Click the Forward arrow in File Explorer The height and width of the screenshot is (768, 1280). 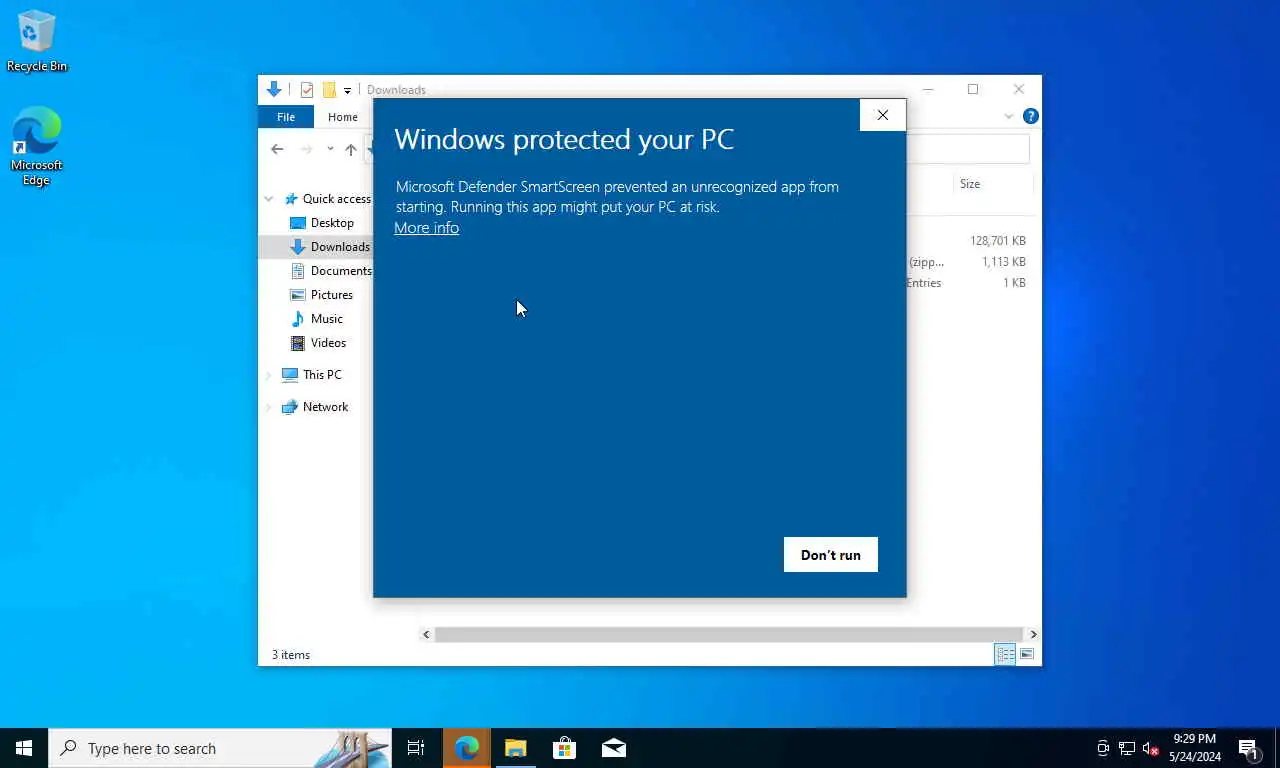point(306,149)
